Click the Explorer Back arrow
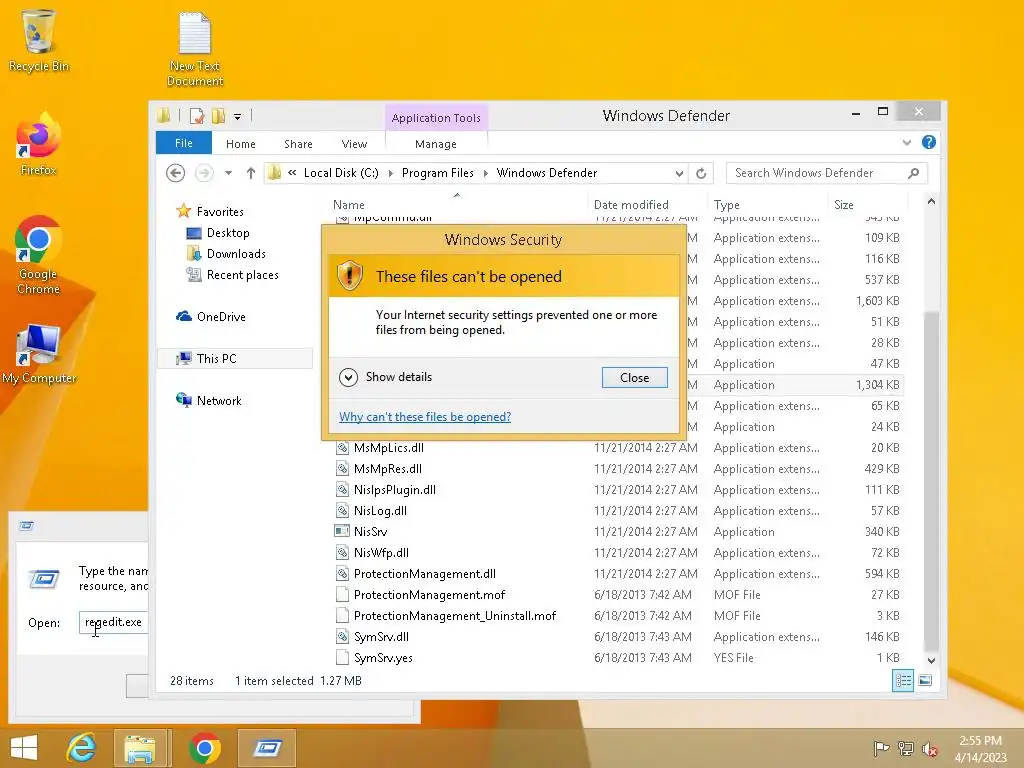The height and width of the screenshot is (768, 1024). [175, 173]
